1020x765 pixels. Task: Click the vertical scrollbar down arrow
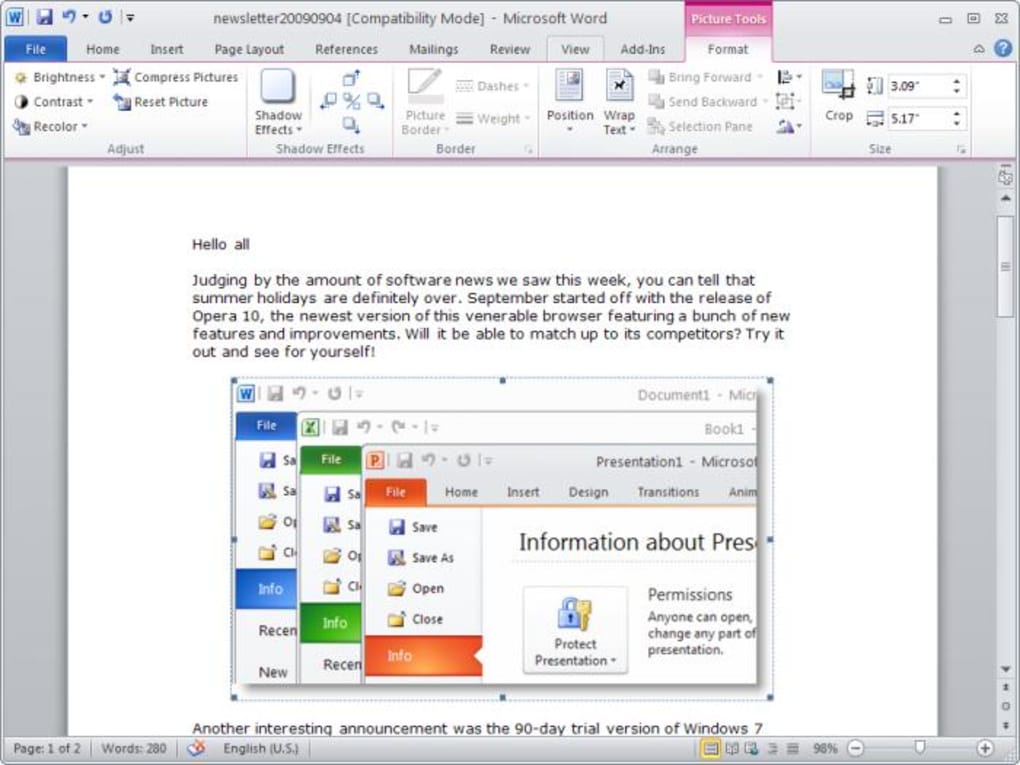1005,667
